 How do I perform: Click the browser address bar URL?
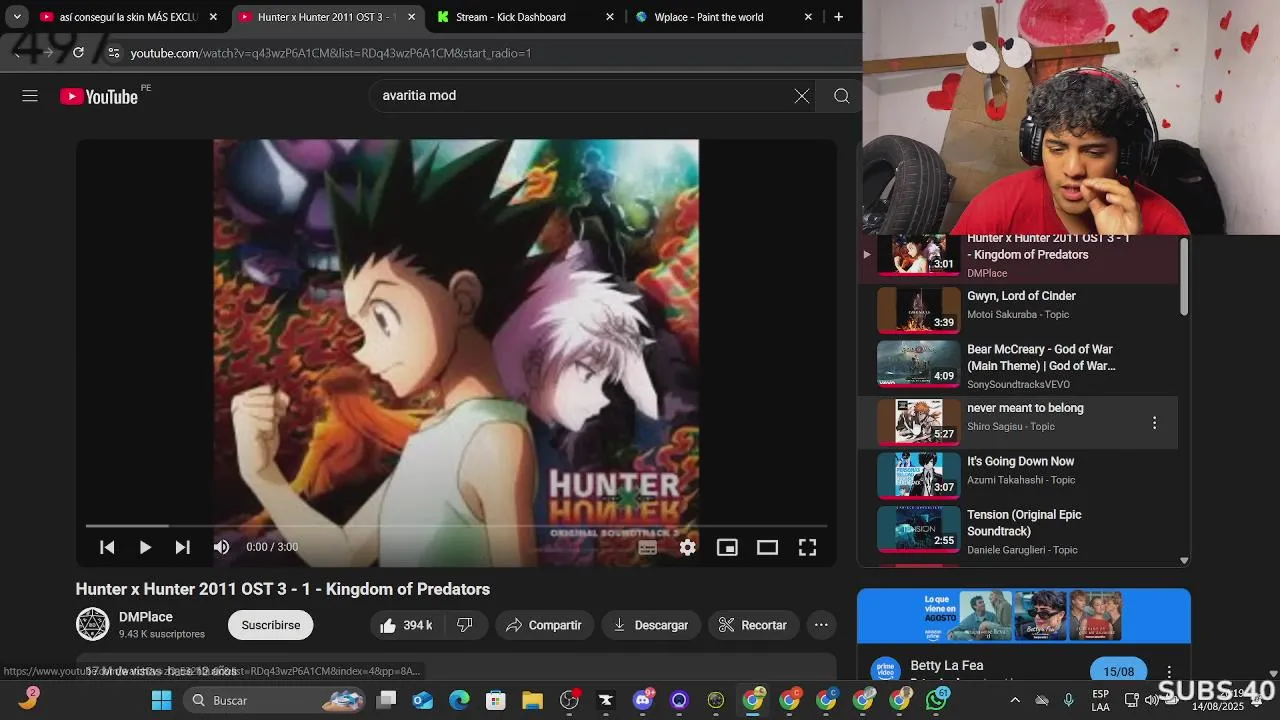pos(331,53)
